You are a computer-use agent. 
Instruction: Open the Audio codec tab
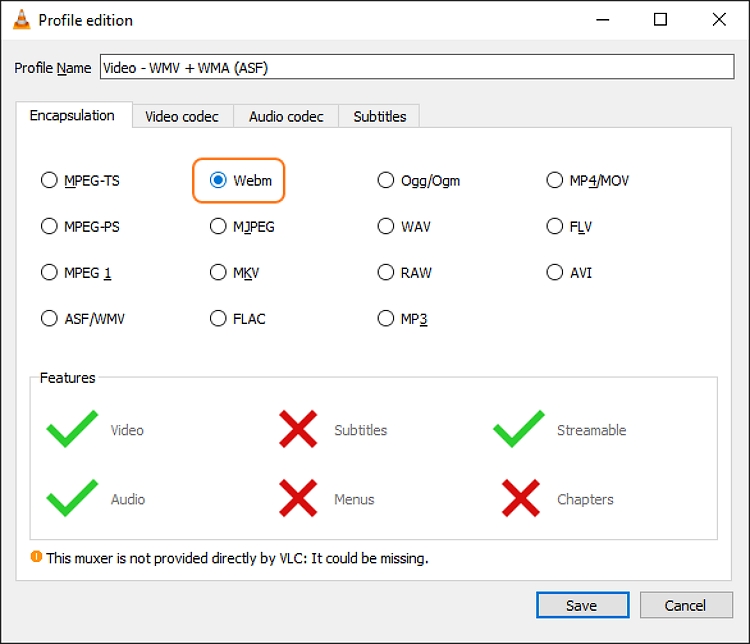coord(286,117)
